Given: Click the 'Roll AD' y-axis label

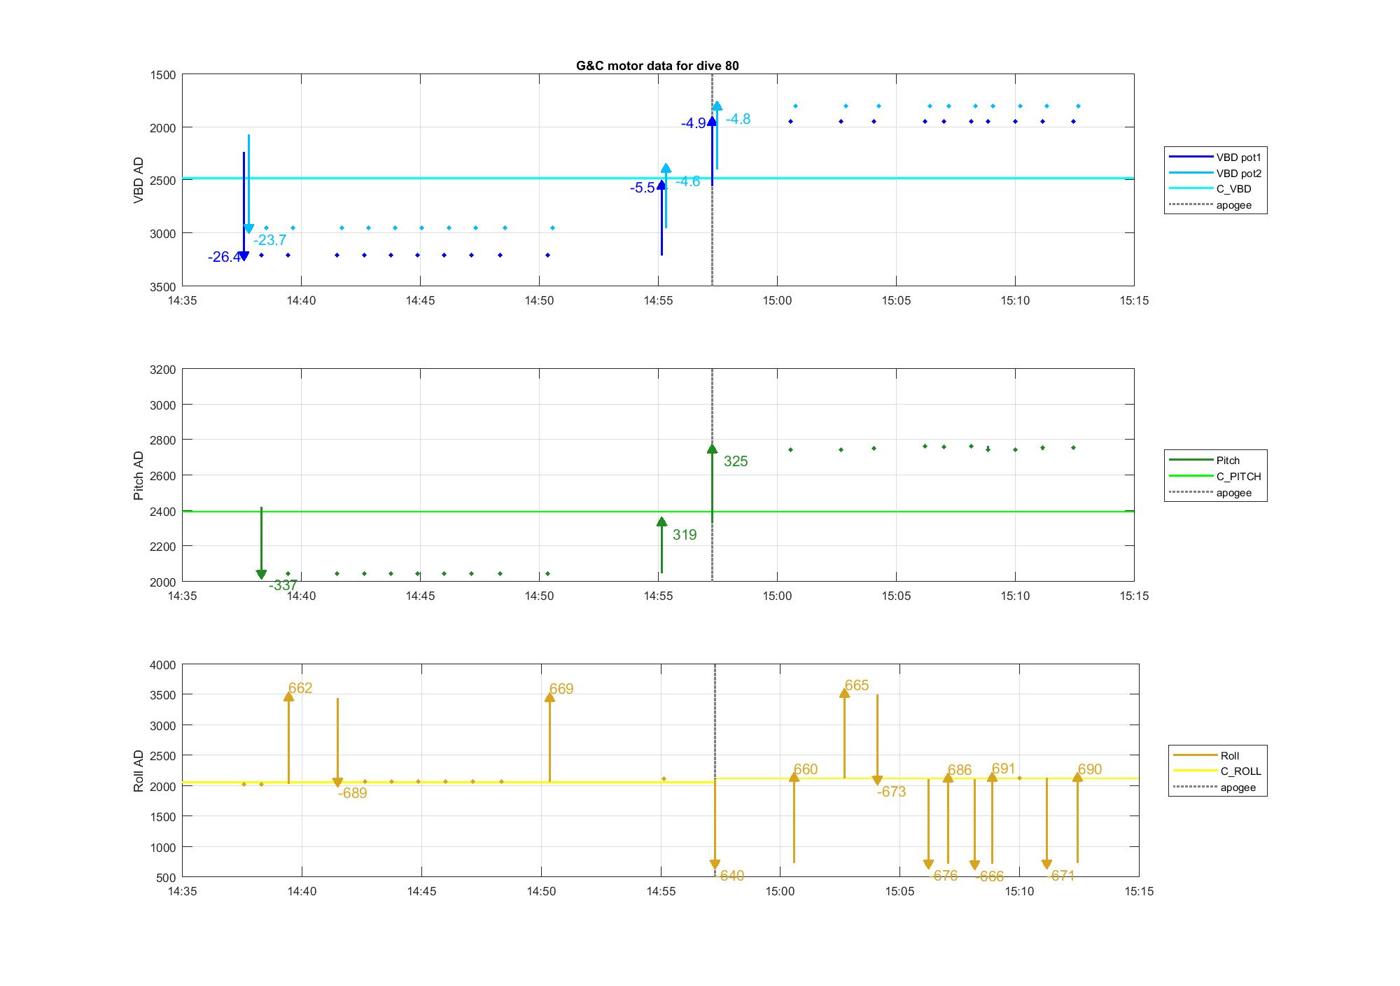Looking at the screenshot, I should [x=139, y=771].
